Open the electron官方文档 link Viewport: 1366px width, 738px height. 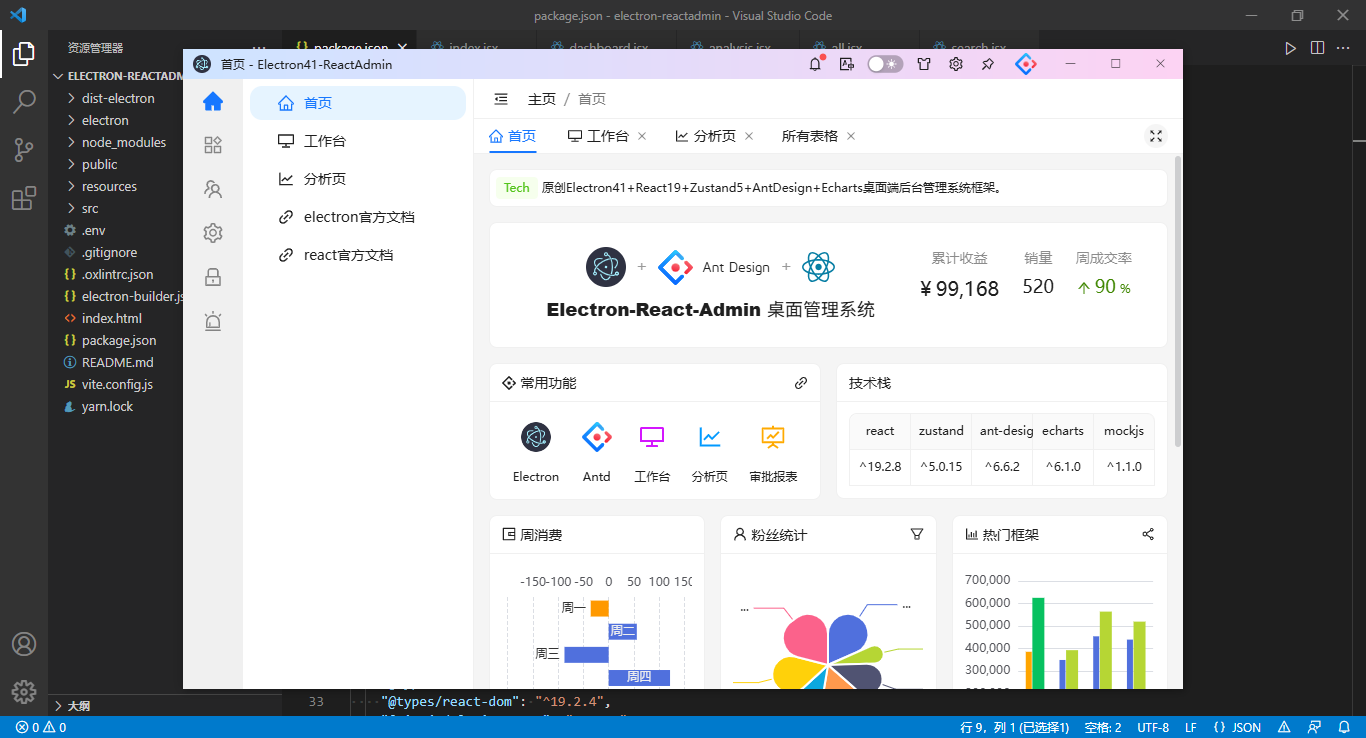pyautogui.click(x=358, y=217)
